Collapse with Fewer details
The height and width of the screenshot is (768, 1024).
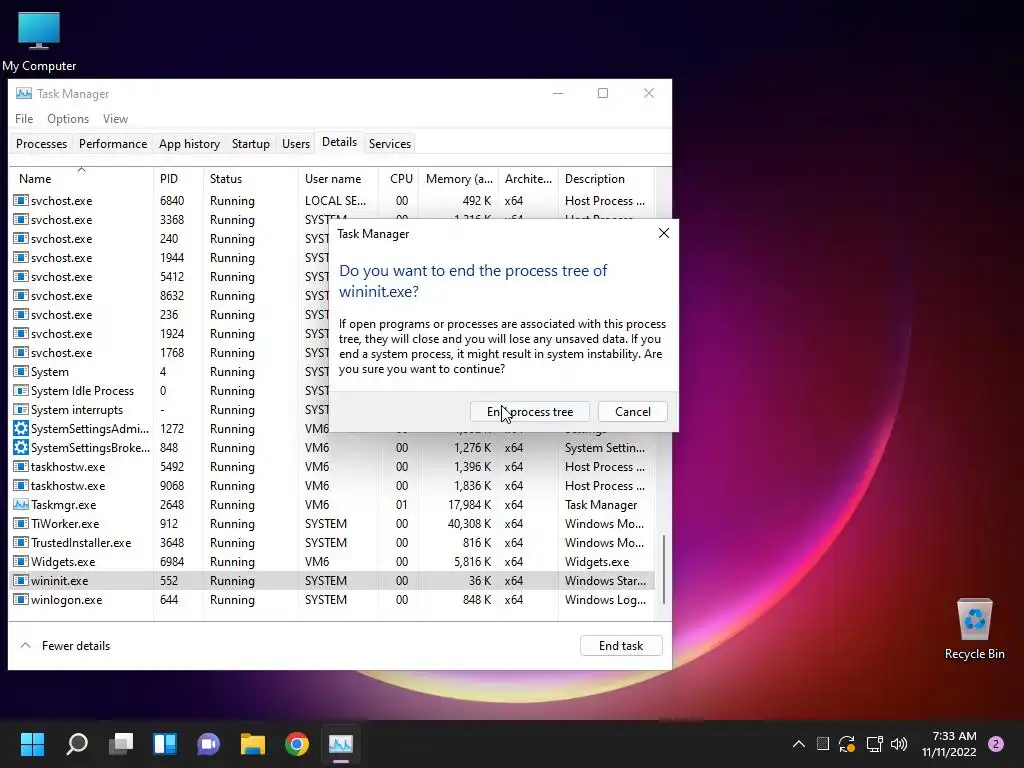pyautogui.click(x=65, y=646)
